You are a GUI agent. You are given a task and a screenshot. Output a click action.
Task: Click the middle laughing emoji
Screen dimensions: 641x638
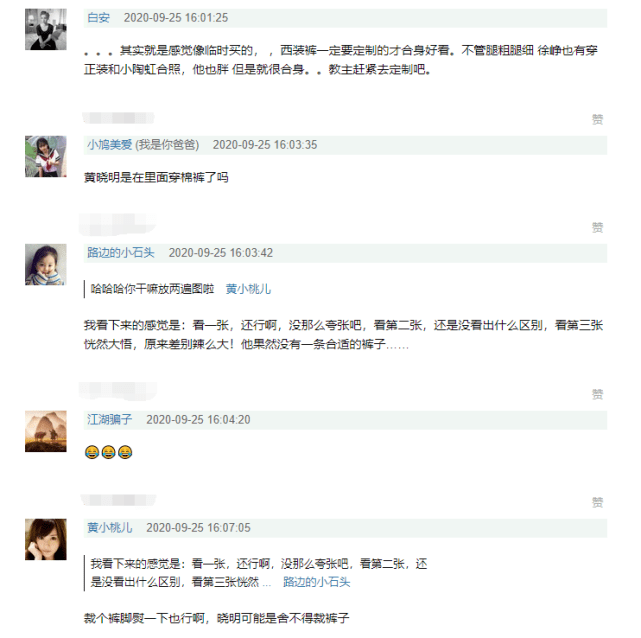108,453
